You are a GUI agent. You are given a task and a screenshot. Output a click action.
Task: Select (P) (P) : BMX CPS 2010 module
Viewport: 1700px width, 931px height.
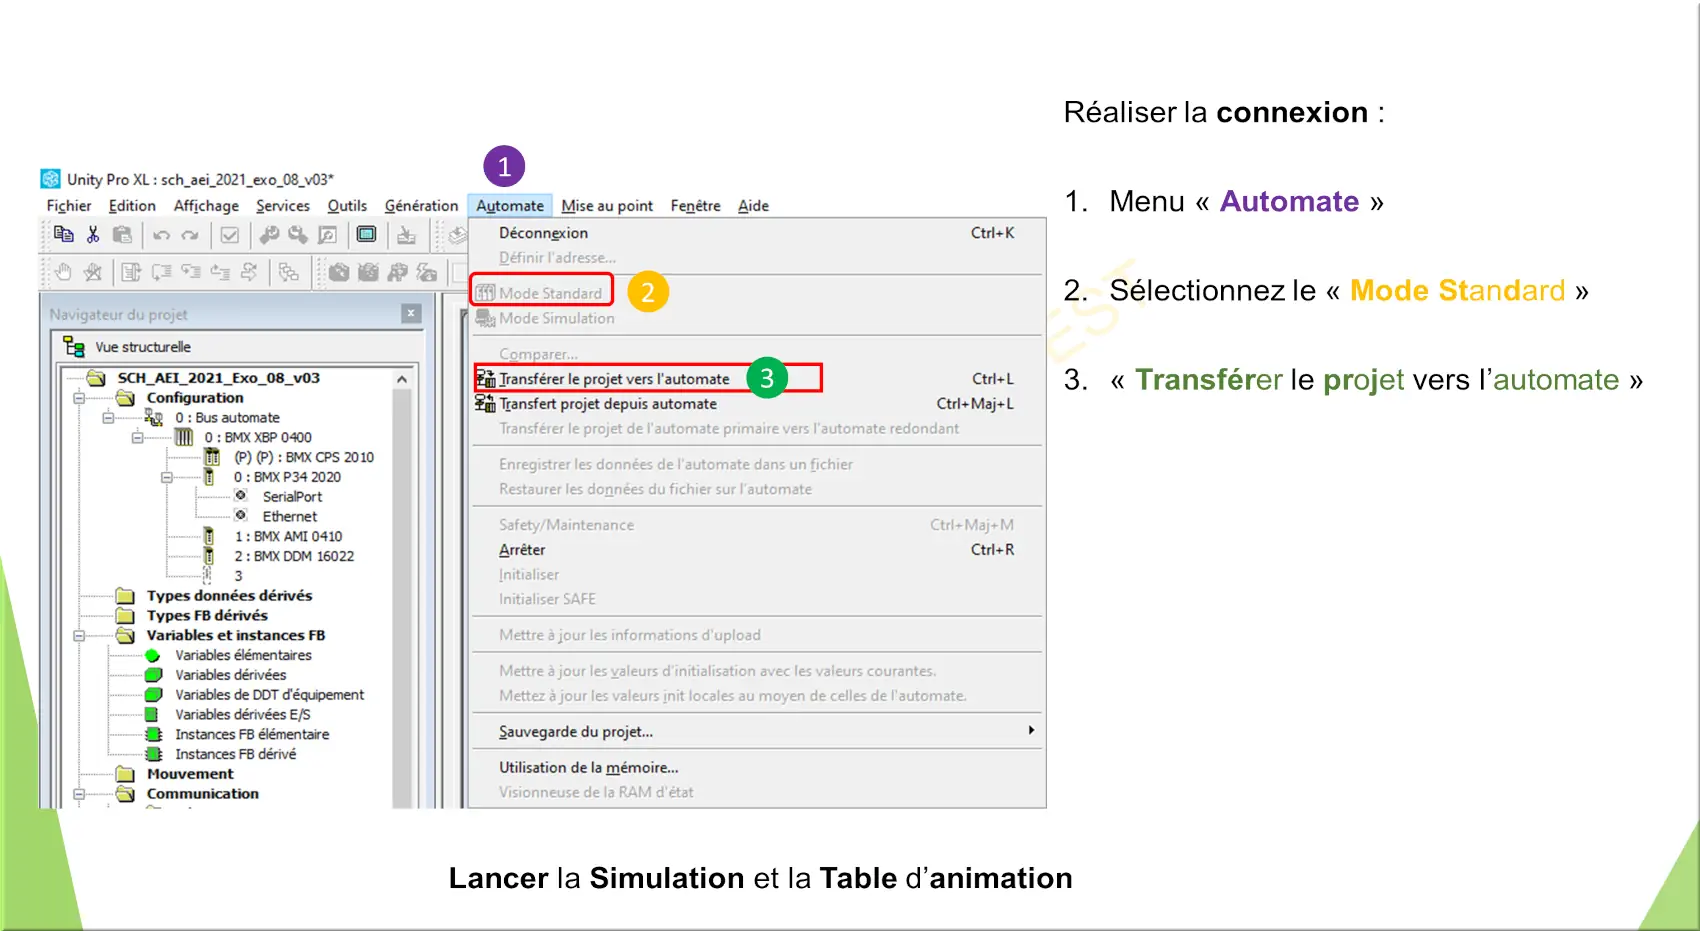pos(304,457)
